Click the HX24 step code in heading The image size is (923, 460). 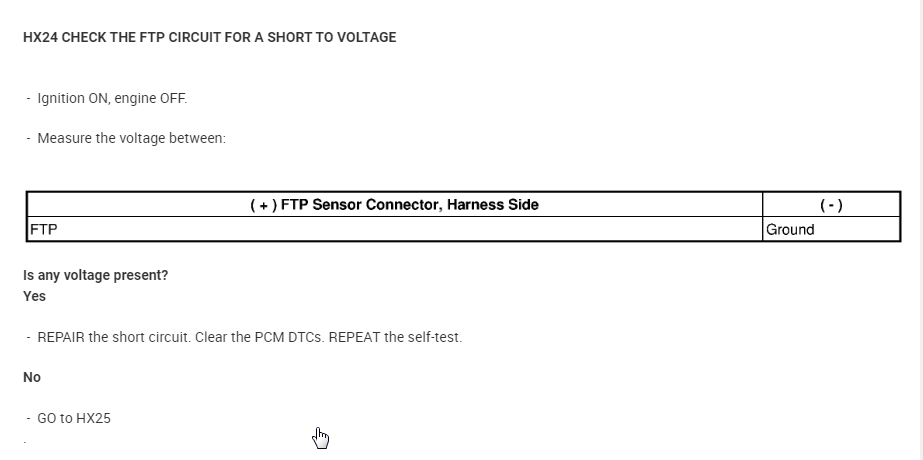tap(40, 37)
